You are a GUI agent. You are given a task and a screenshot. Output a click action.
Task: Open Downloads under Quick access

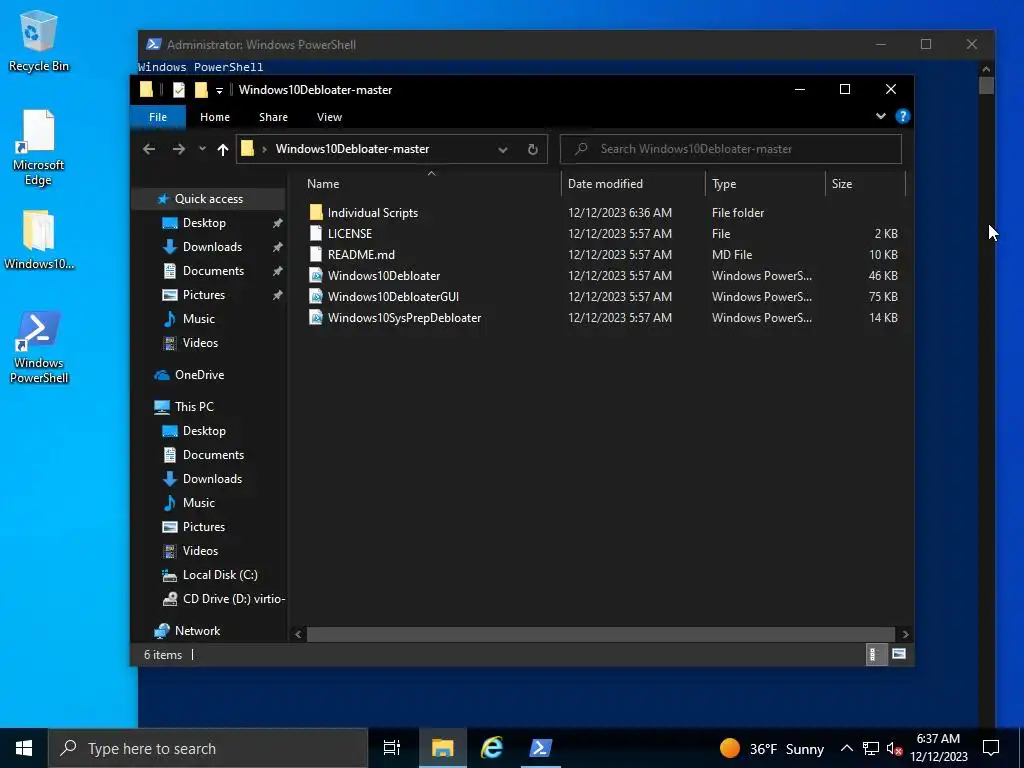pos(212,247)
